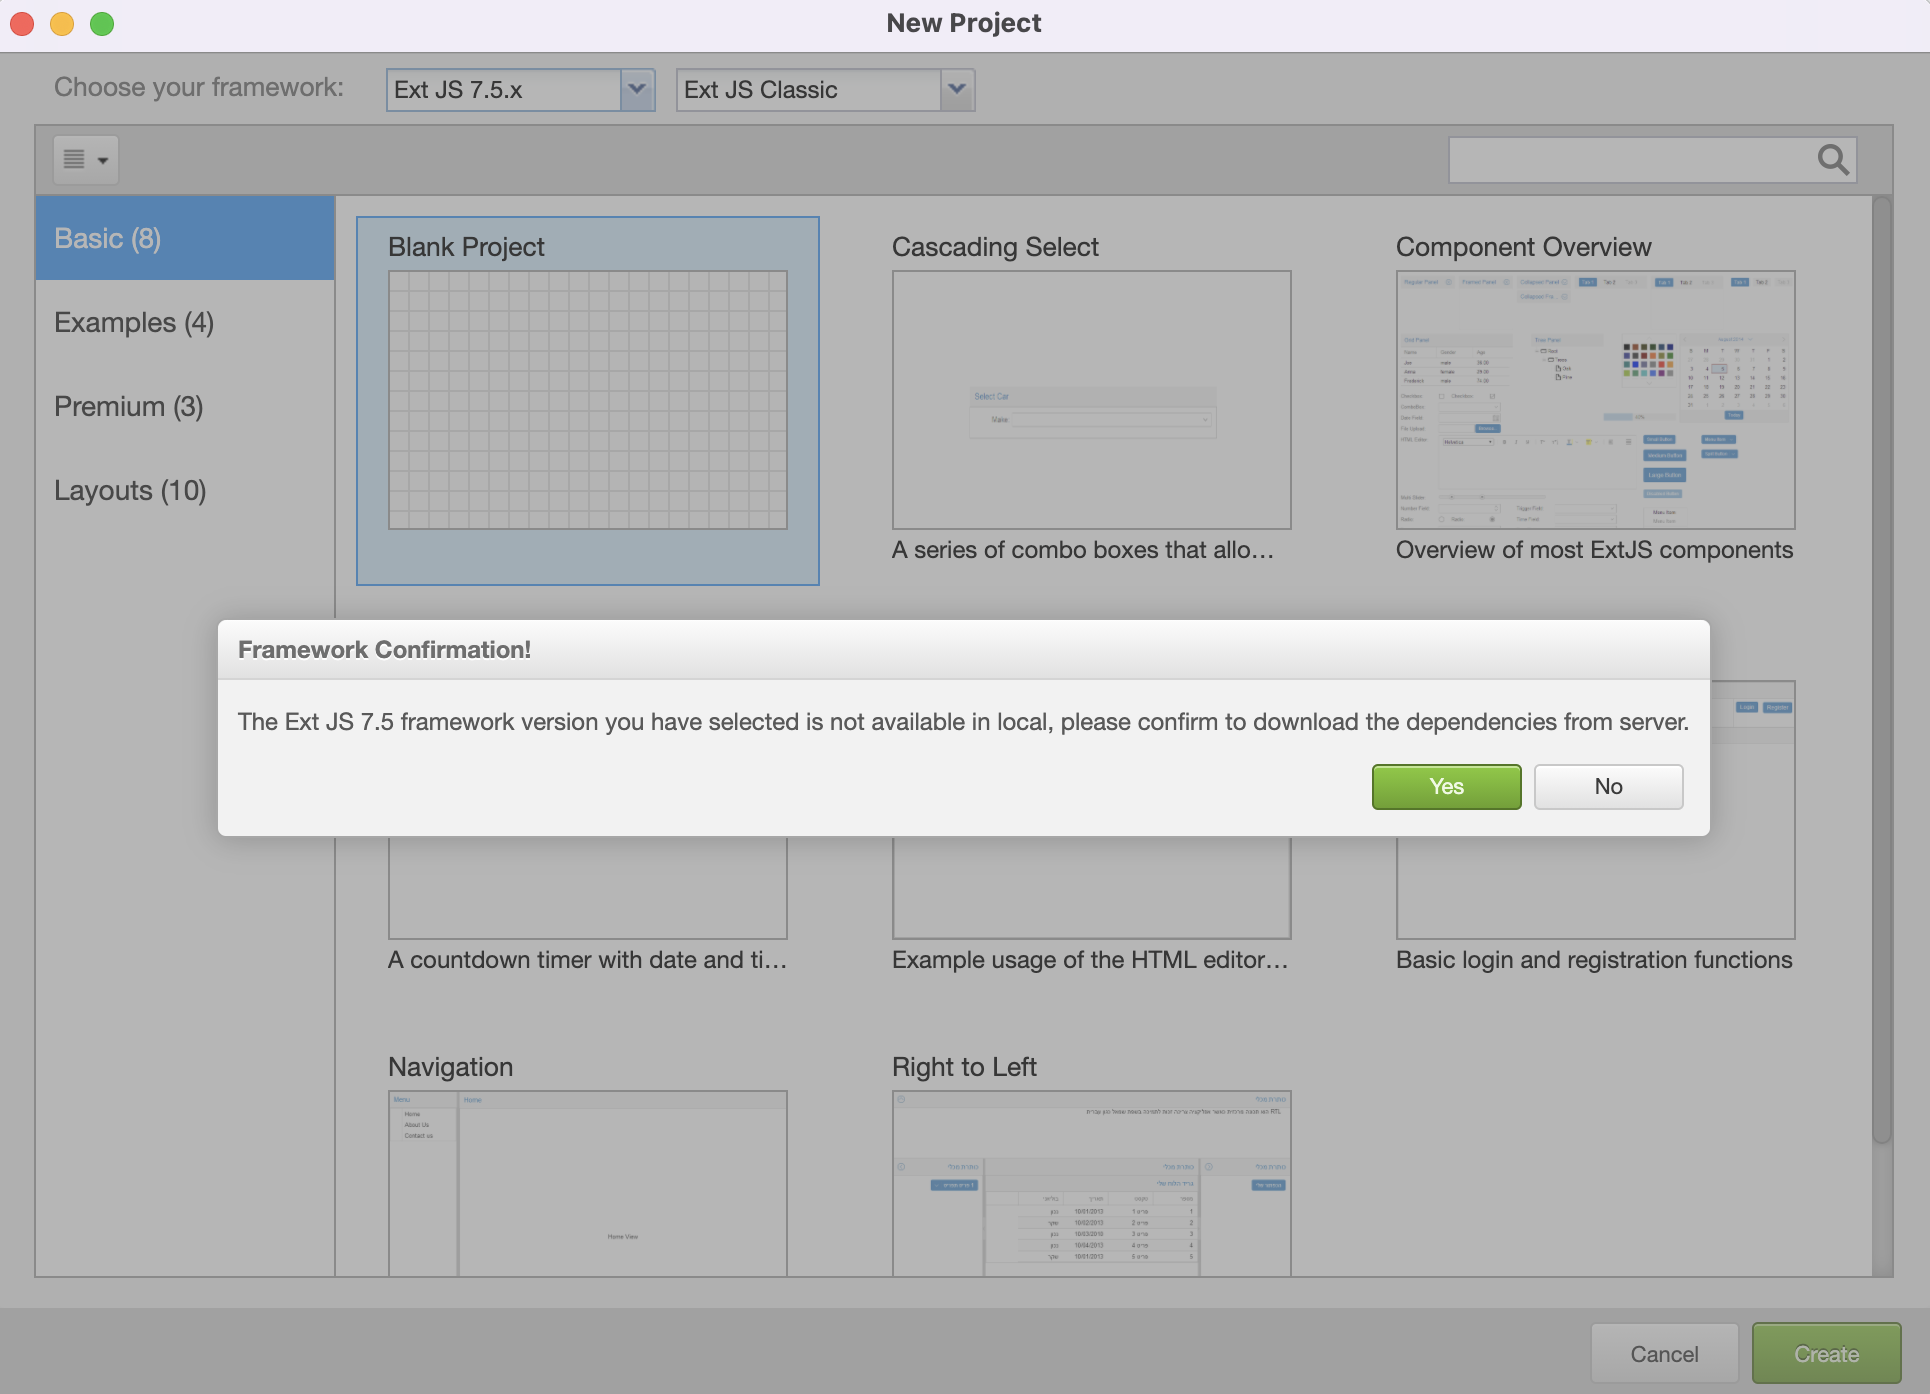Choose the Blank Project grid thumbnail
This screenshot has height=1394, width=1930.
(x=588, y=400)
